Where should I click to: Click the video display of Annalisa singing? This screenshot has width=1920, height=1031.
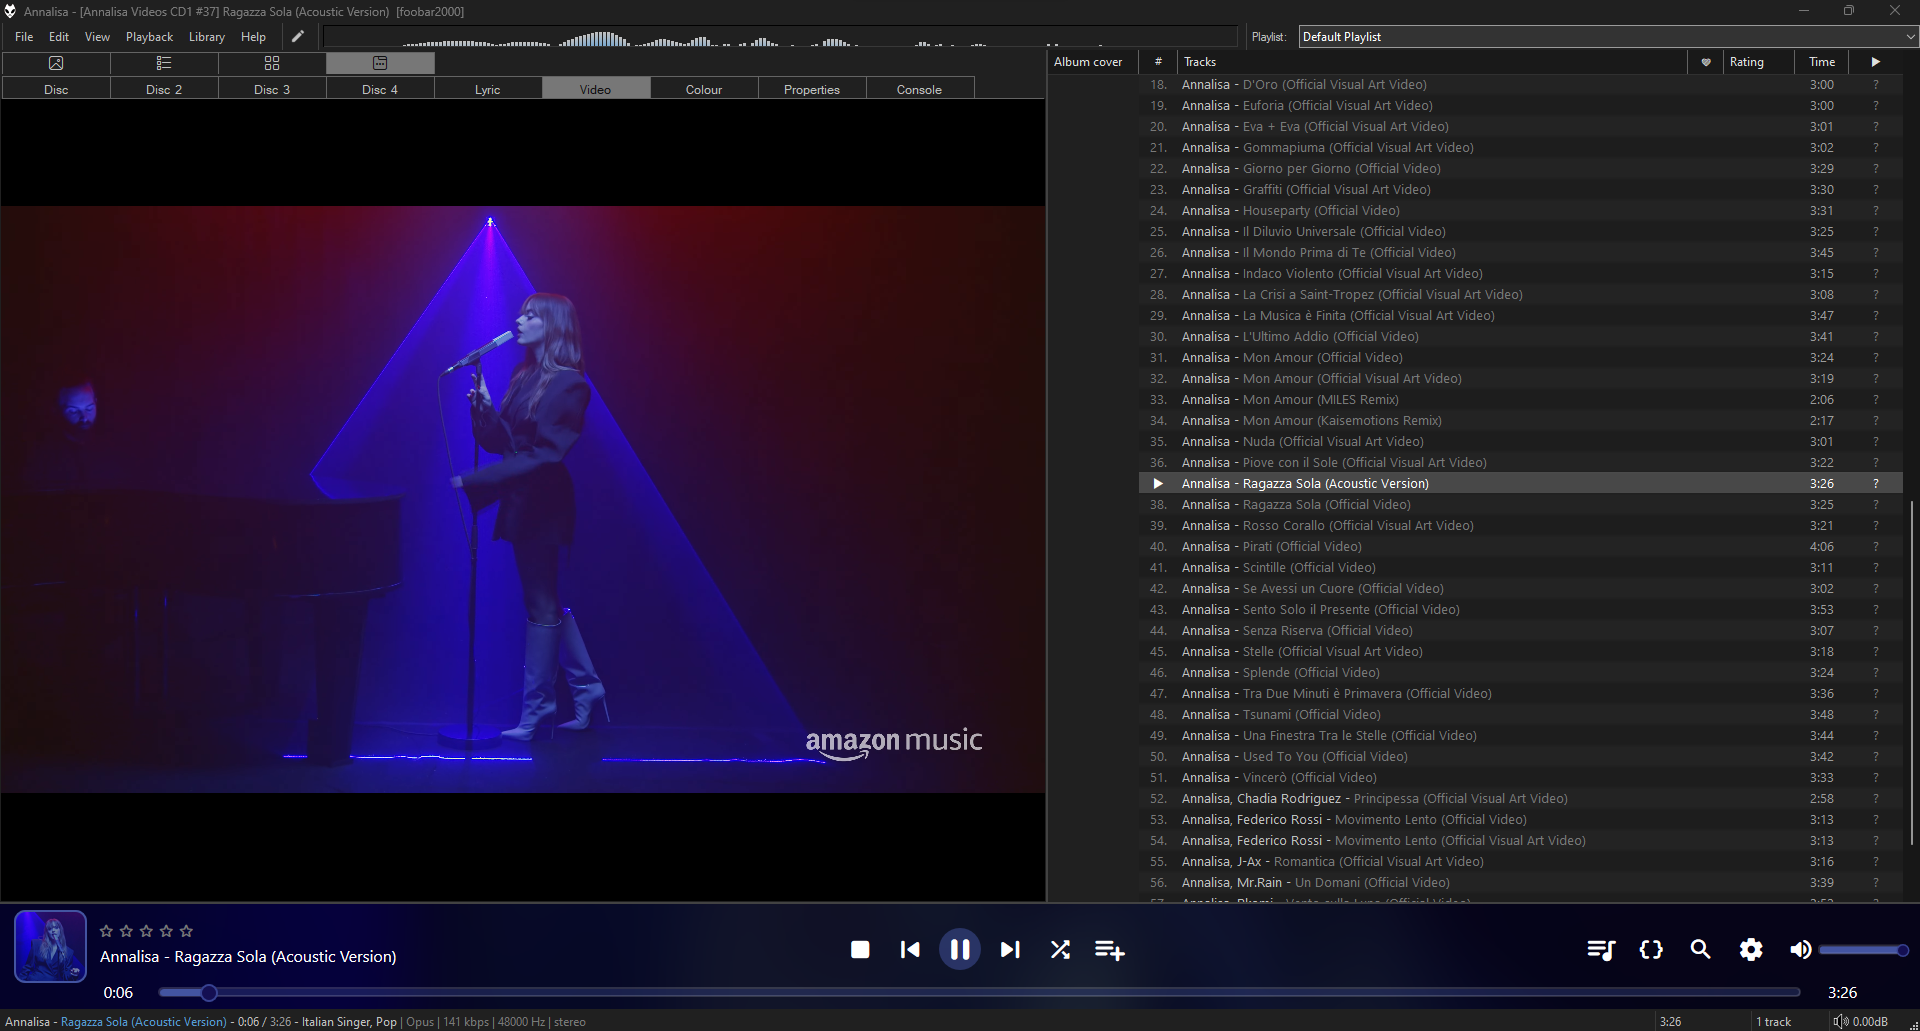tap(523, 499)
